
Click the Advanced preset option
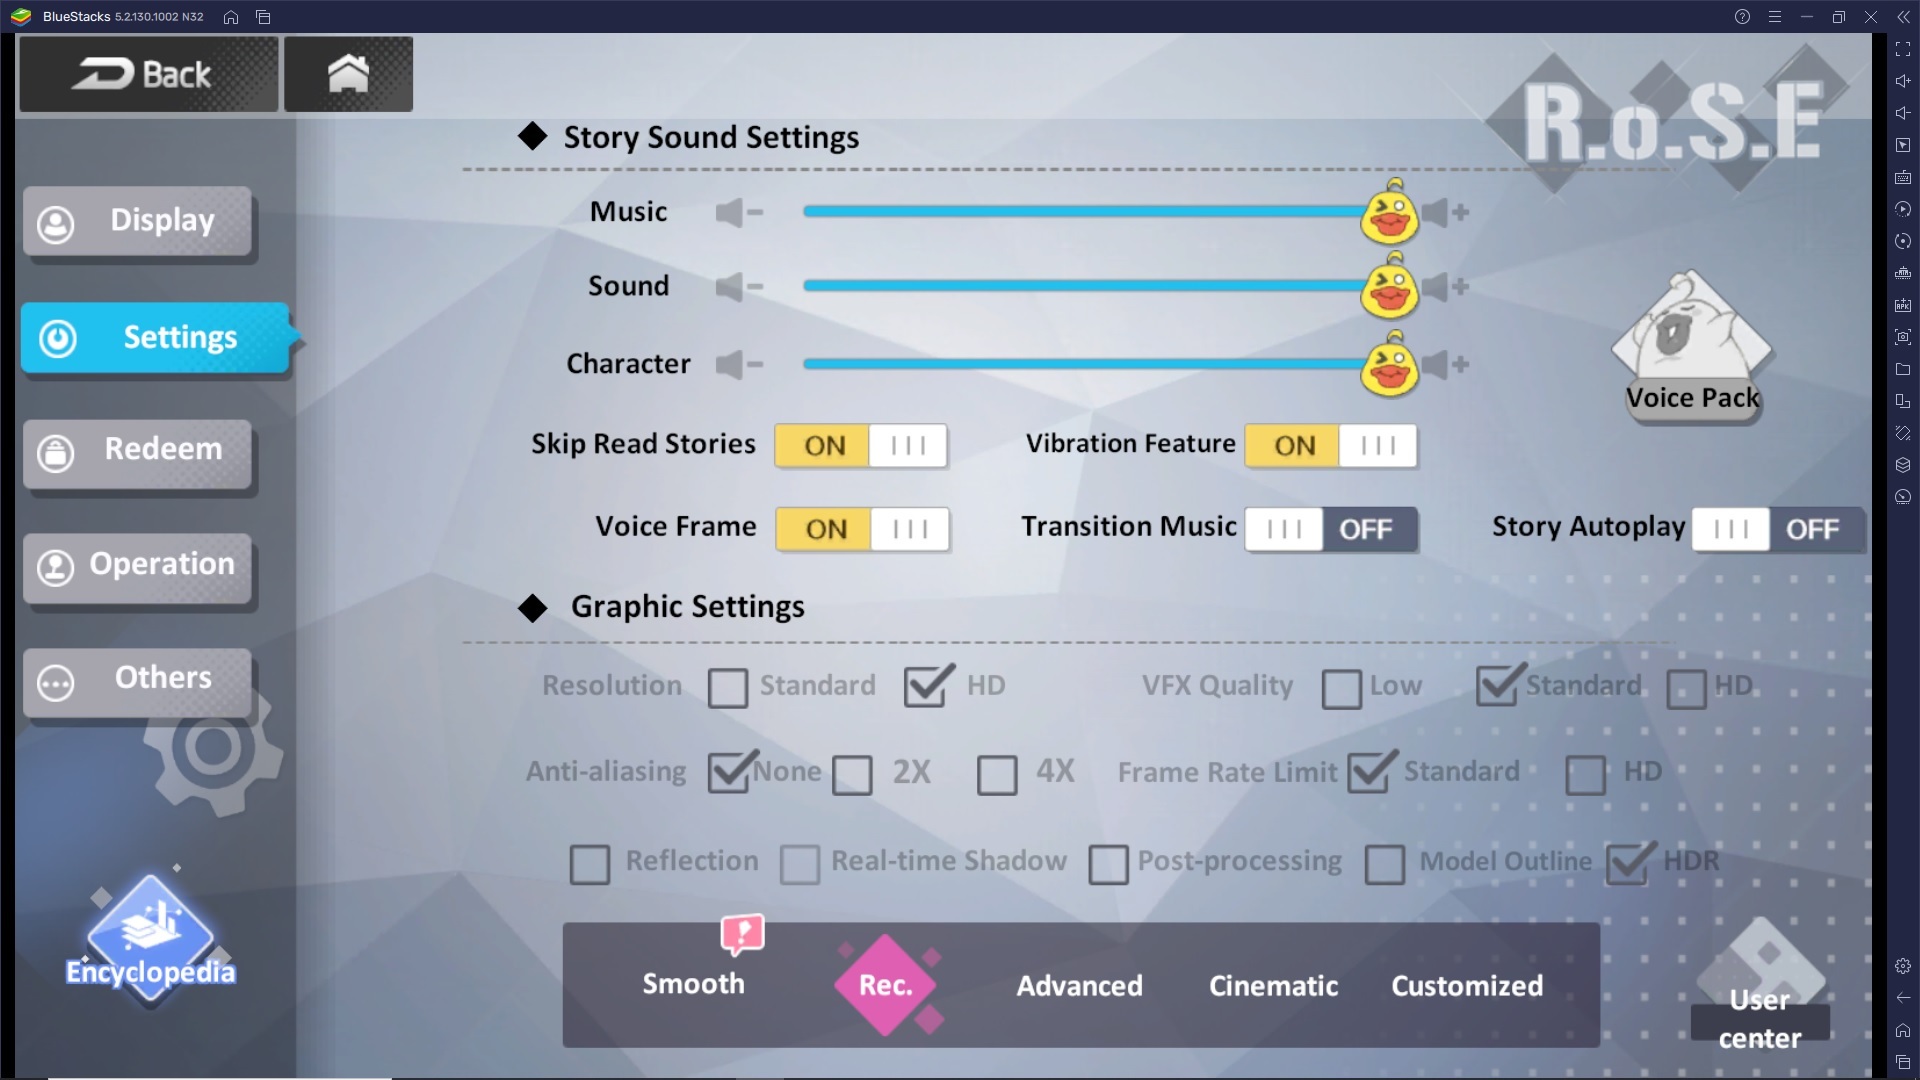[1080, 985]
